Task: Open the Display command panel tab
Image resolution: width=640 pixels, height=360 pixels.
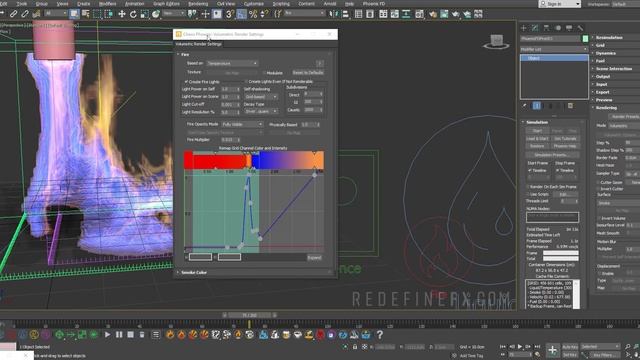Action: click(x=569, y=28)
